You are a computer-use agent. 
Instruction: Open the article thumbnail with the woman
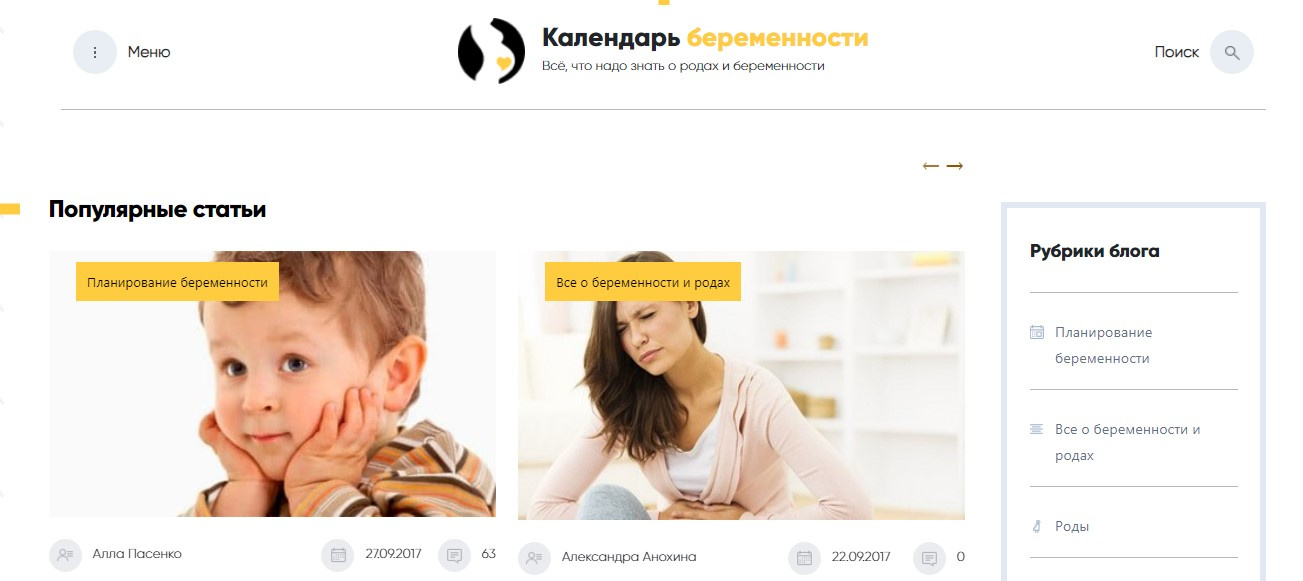point(741,385)
